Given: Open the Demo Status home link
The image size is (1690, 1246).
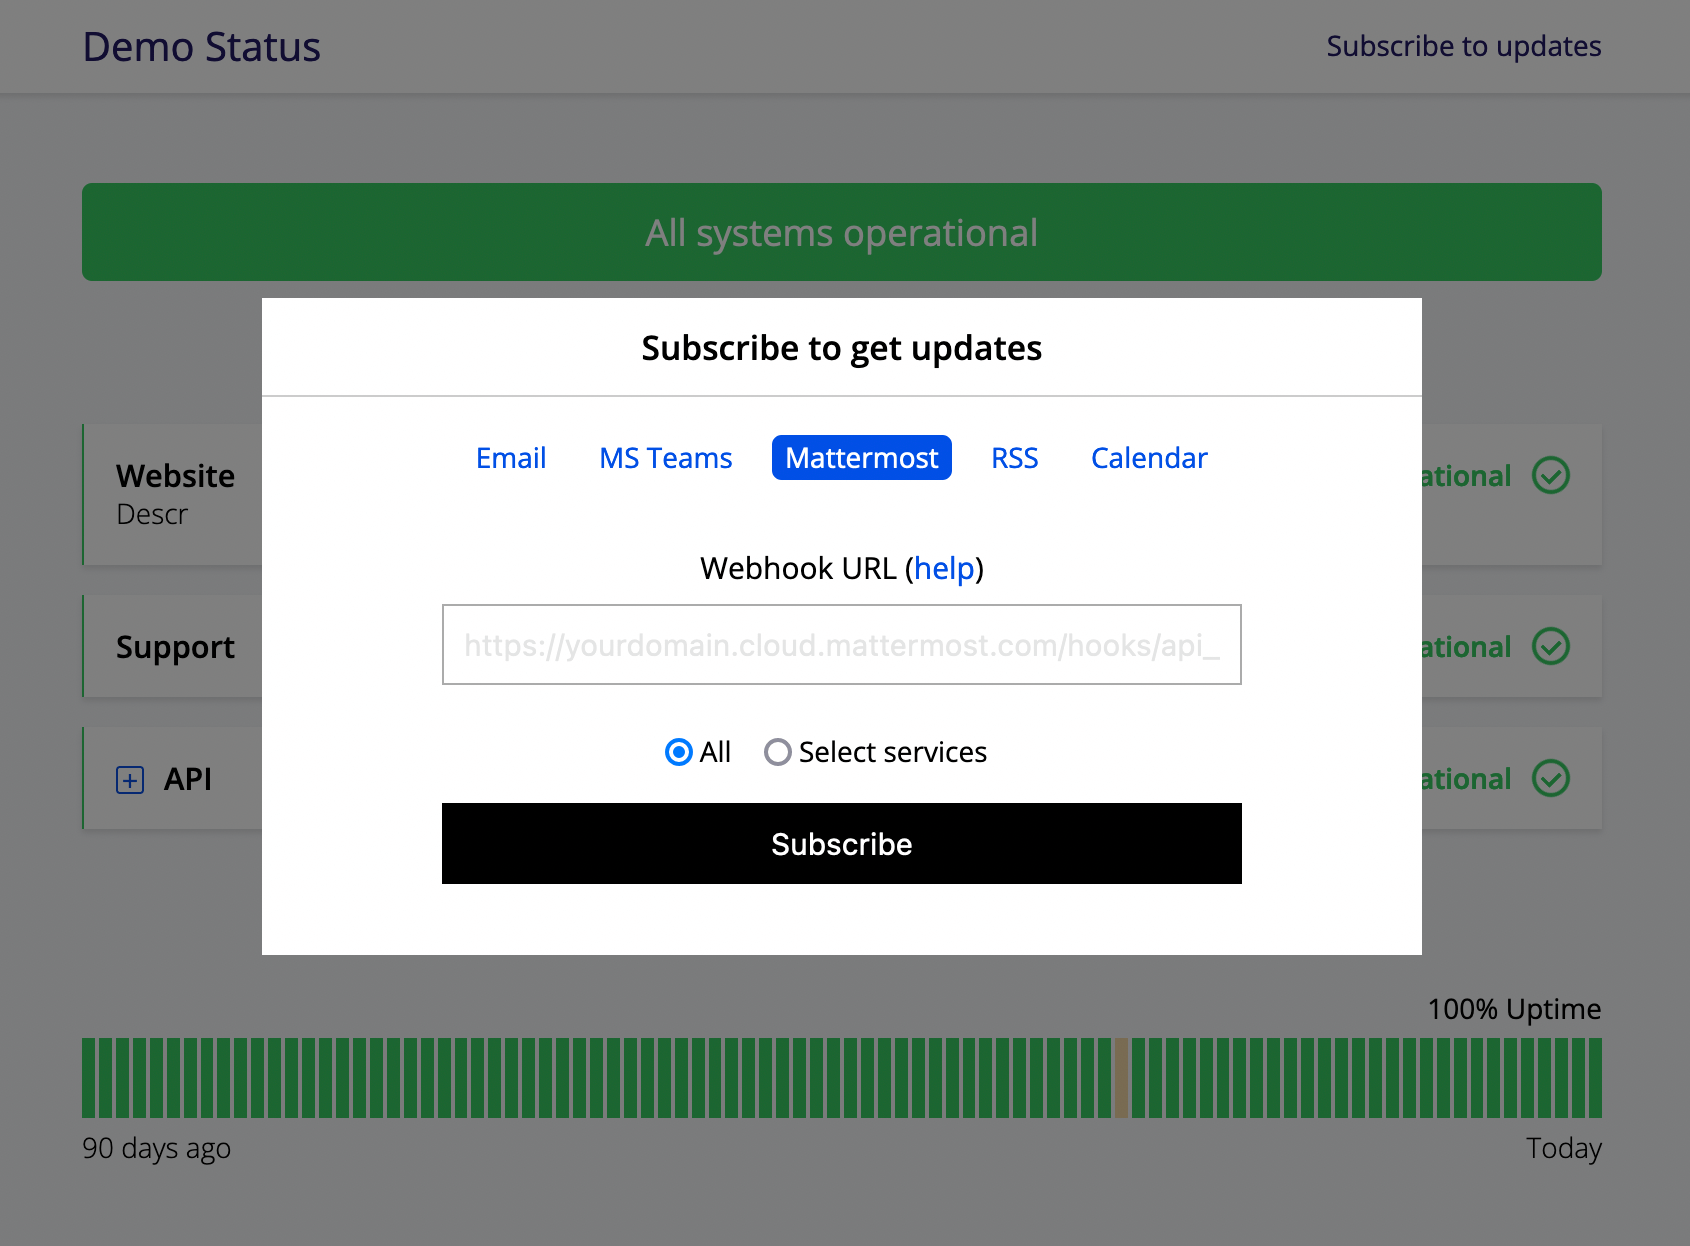Looking at the screenshot, I should pyautogui.click(x=202, y=47).
